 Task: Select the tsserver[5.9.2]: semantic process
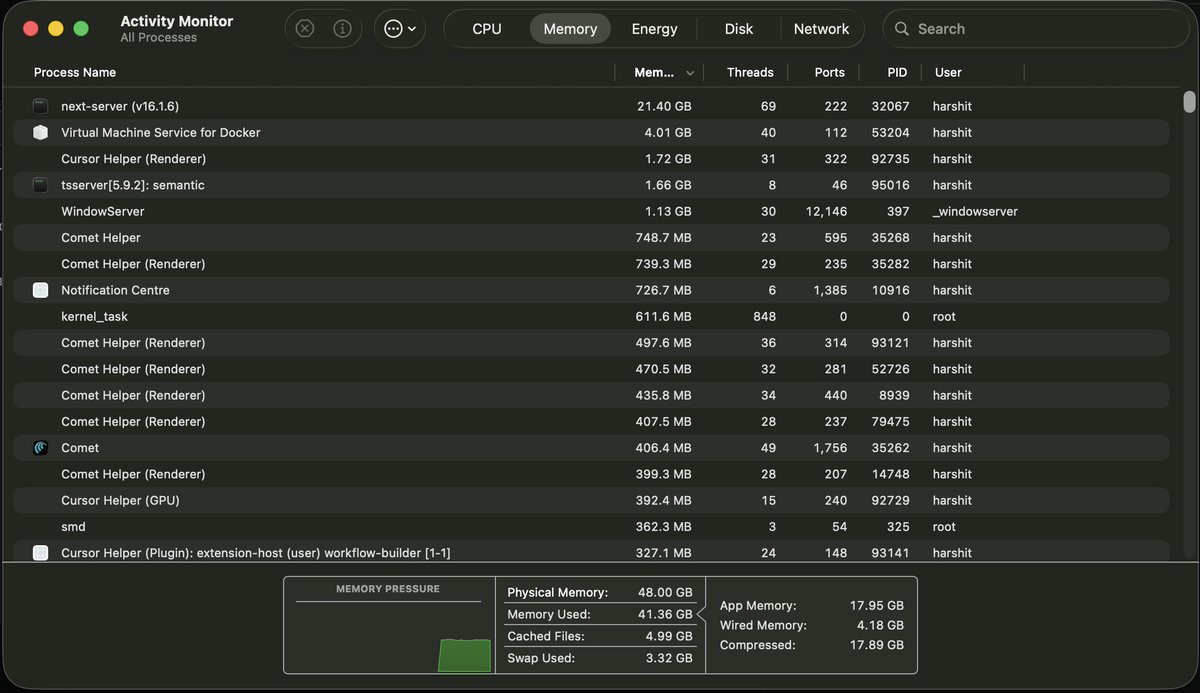click(590, 185)
